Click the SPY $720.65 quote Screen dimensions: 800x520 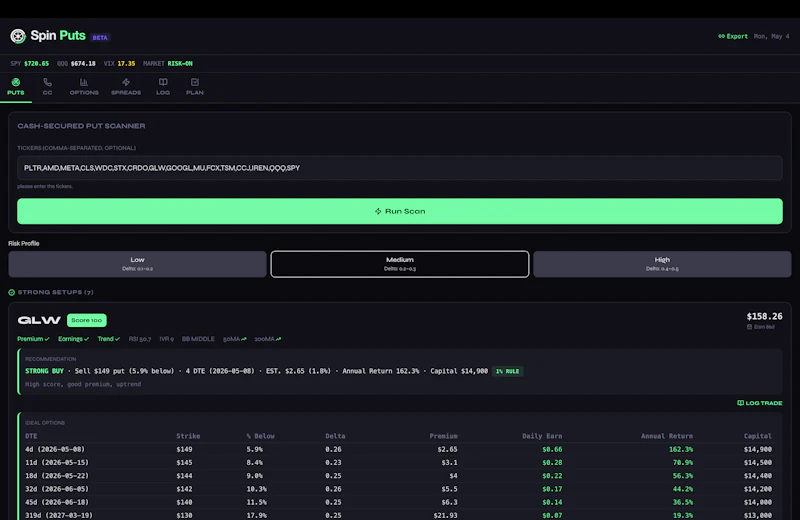pyautogui.click(x=30, y=64)
